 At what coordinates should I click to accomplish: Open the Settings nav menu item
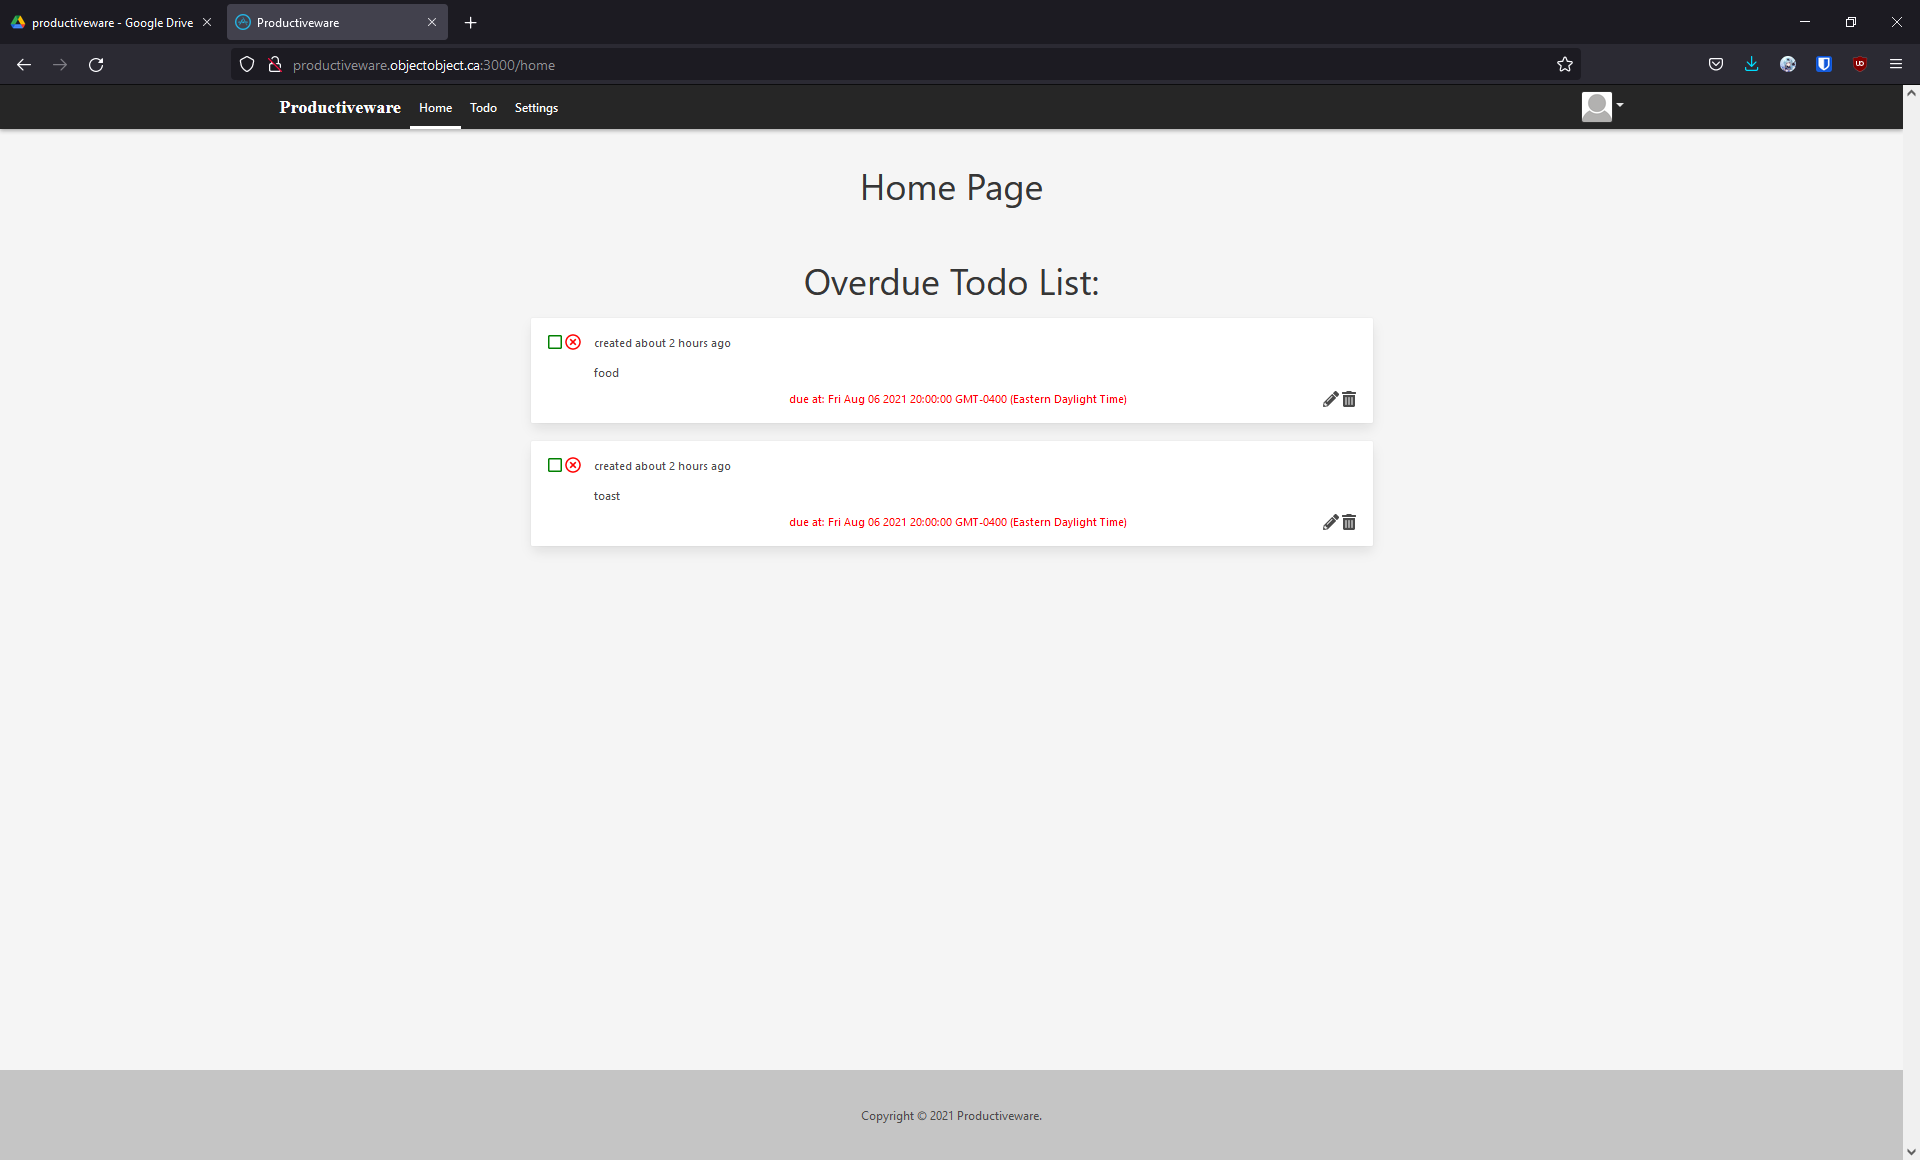point(536,108)
